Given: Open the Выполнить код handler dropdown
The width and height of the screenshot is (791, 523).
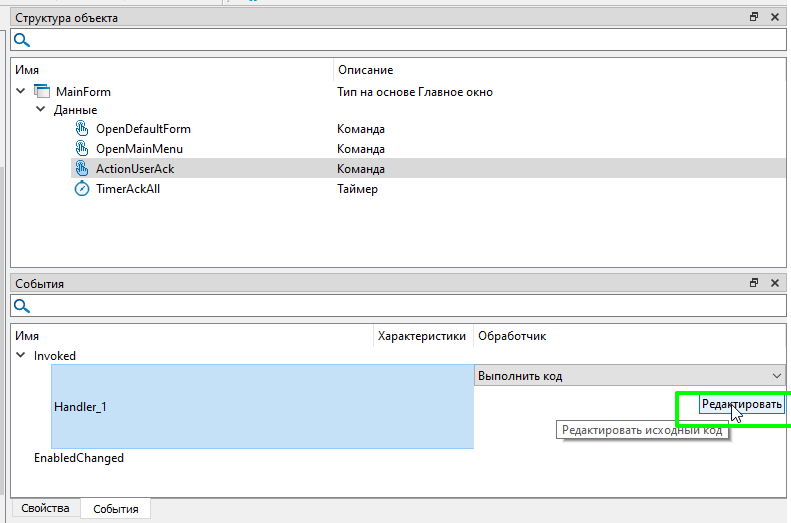Looking at the screenshot, I should click(777, 376).
